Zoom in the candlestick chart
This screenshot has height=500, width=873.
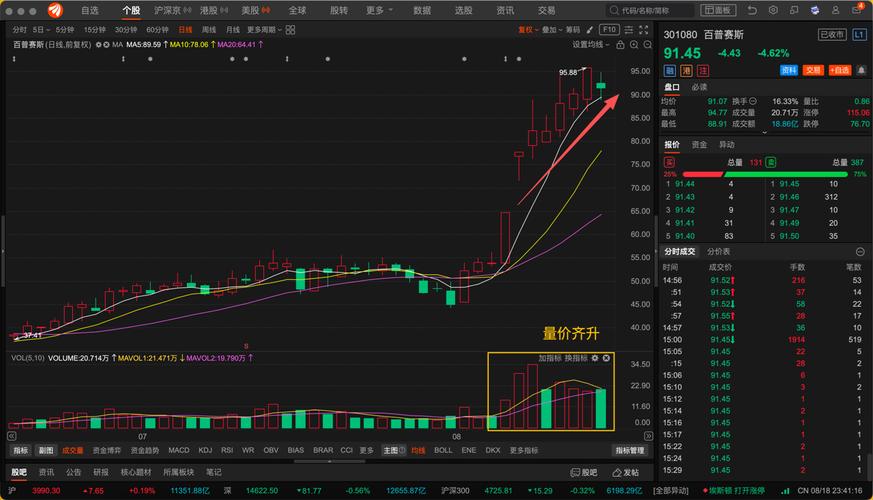click(634, 45)
